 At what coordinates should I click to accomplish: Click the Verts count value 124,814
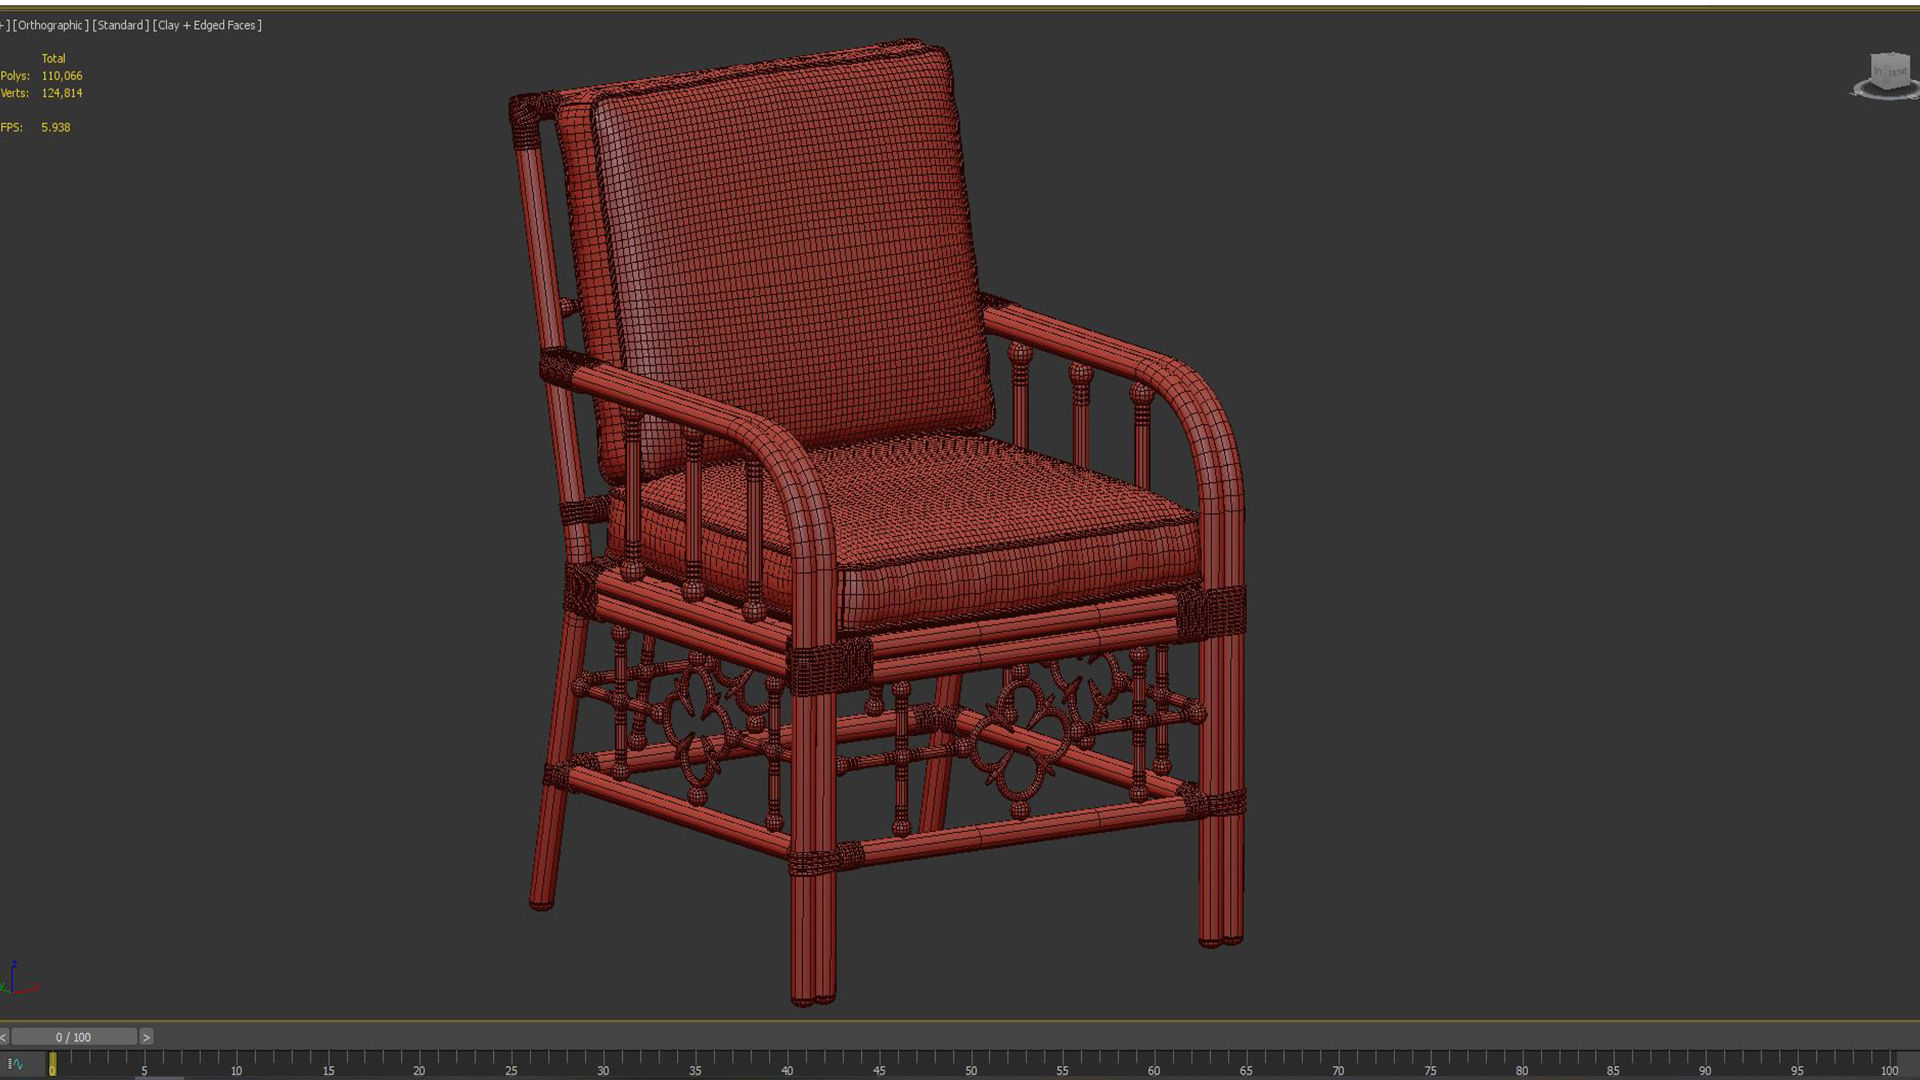[x=62, y=93]
